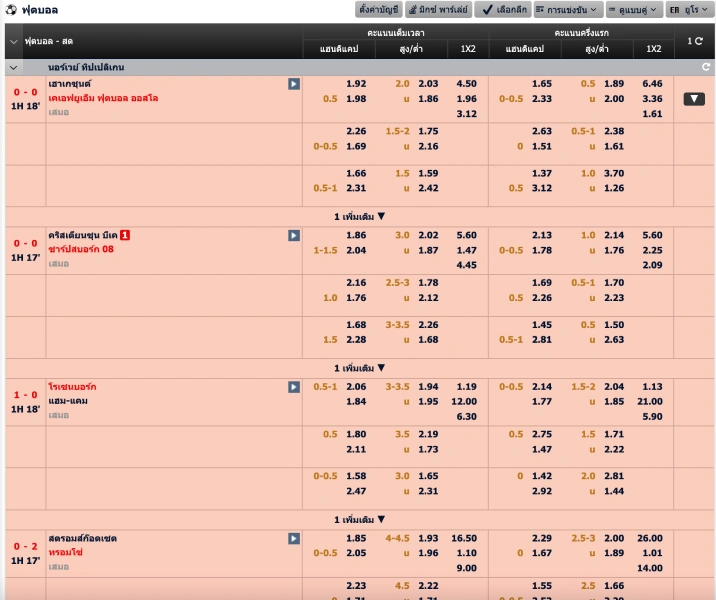Select 1X2 odds 12.00 for แฮม-แคม
This screenshot has width=716, height=600.
click(x=466, y=402)
